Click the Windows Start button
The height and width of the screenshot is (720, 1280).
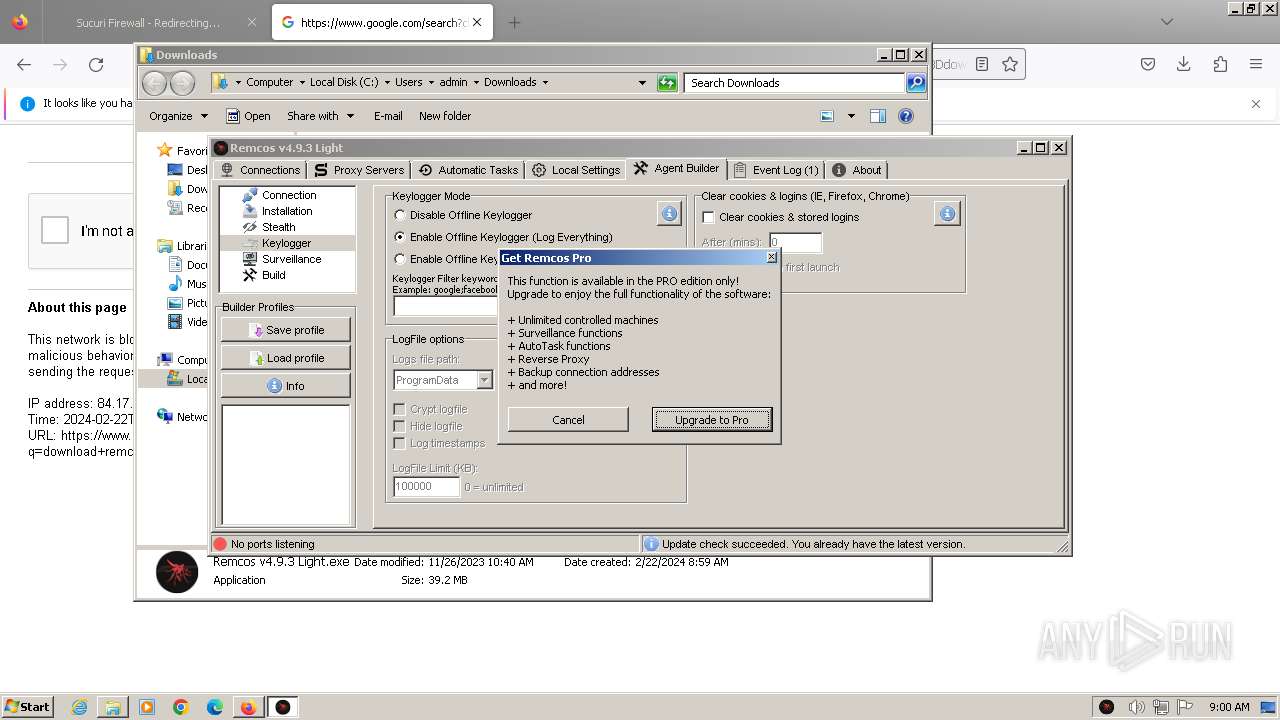coord(27,707)
